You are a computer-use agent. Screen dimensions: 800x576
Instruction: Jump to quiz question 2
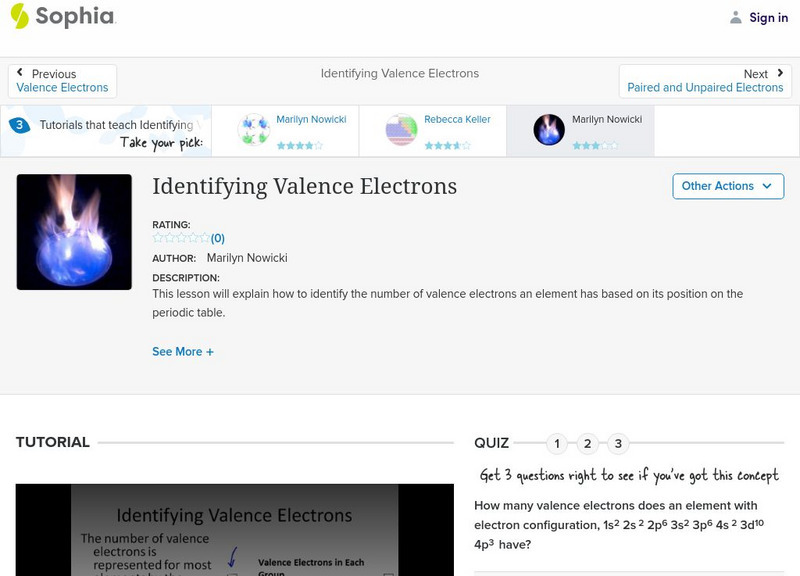(588, 444)
